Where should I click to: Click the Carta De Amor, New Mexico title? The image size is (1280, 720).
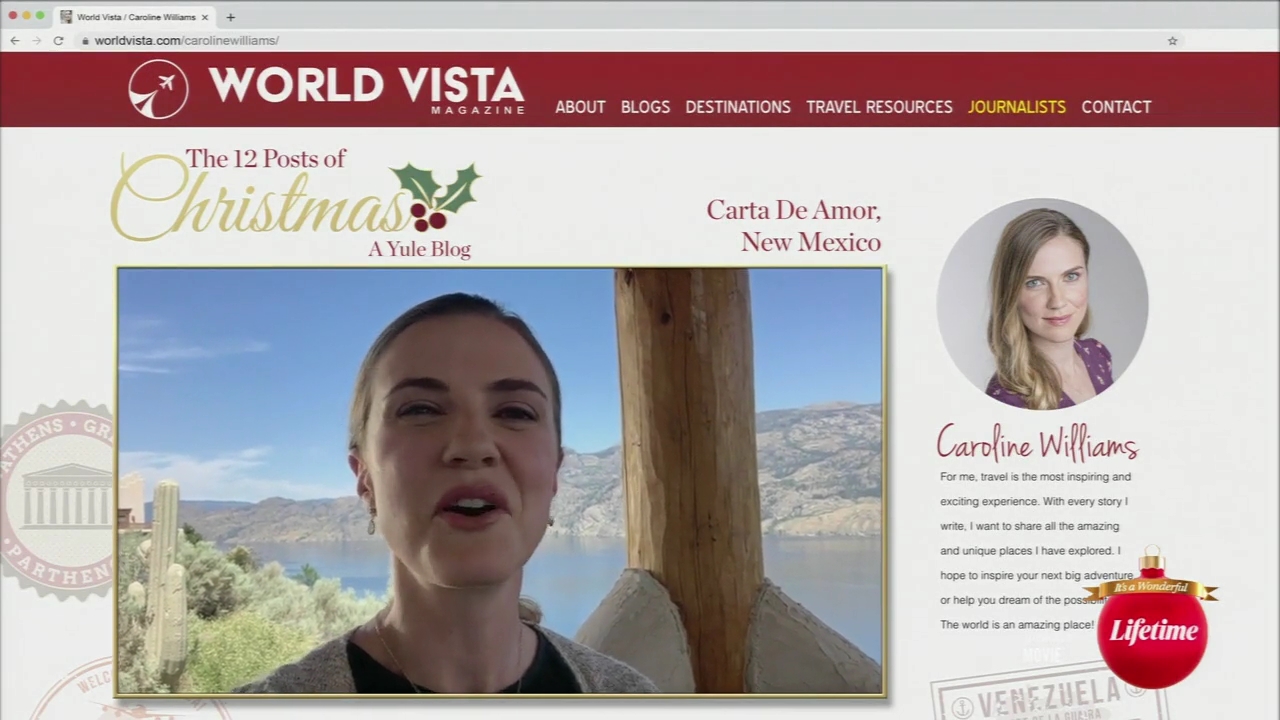794,226
